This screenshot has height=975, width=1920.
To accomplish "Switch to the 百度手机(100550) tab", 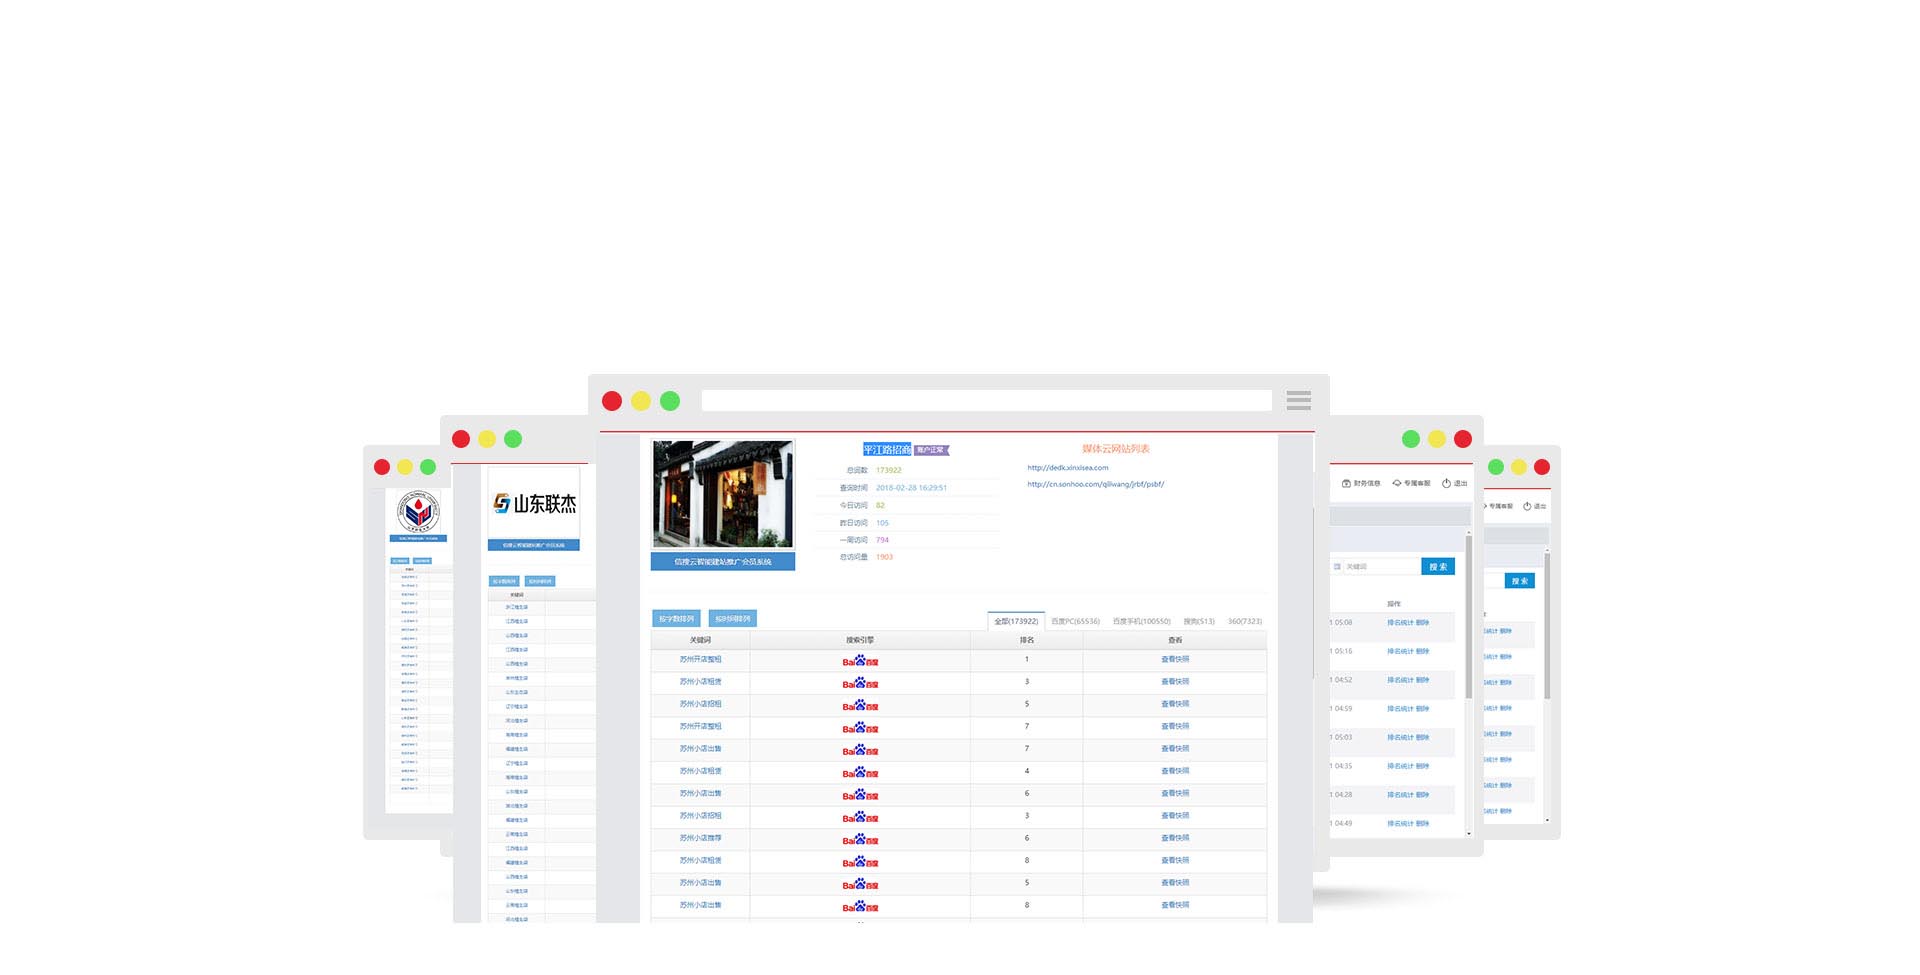I will pyautogui.click(x=1141, y=621).
